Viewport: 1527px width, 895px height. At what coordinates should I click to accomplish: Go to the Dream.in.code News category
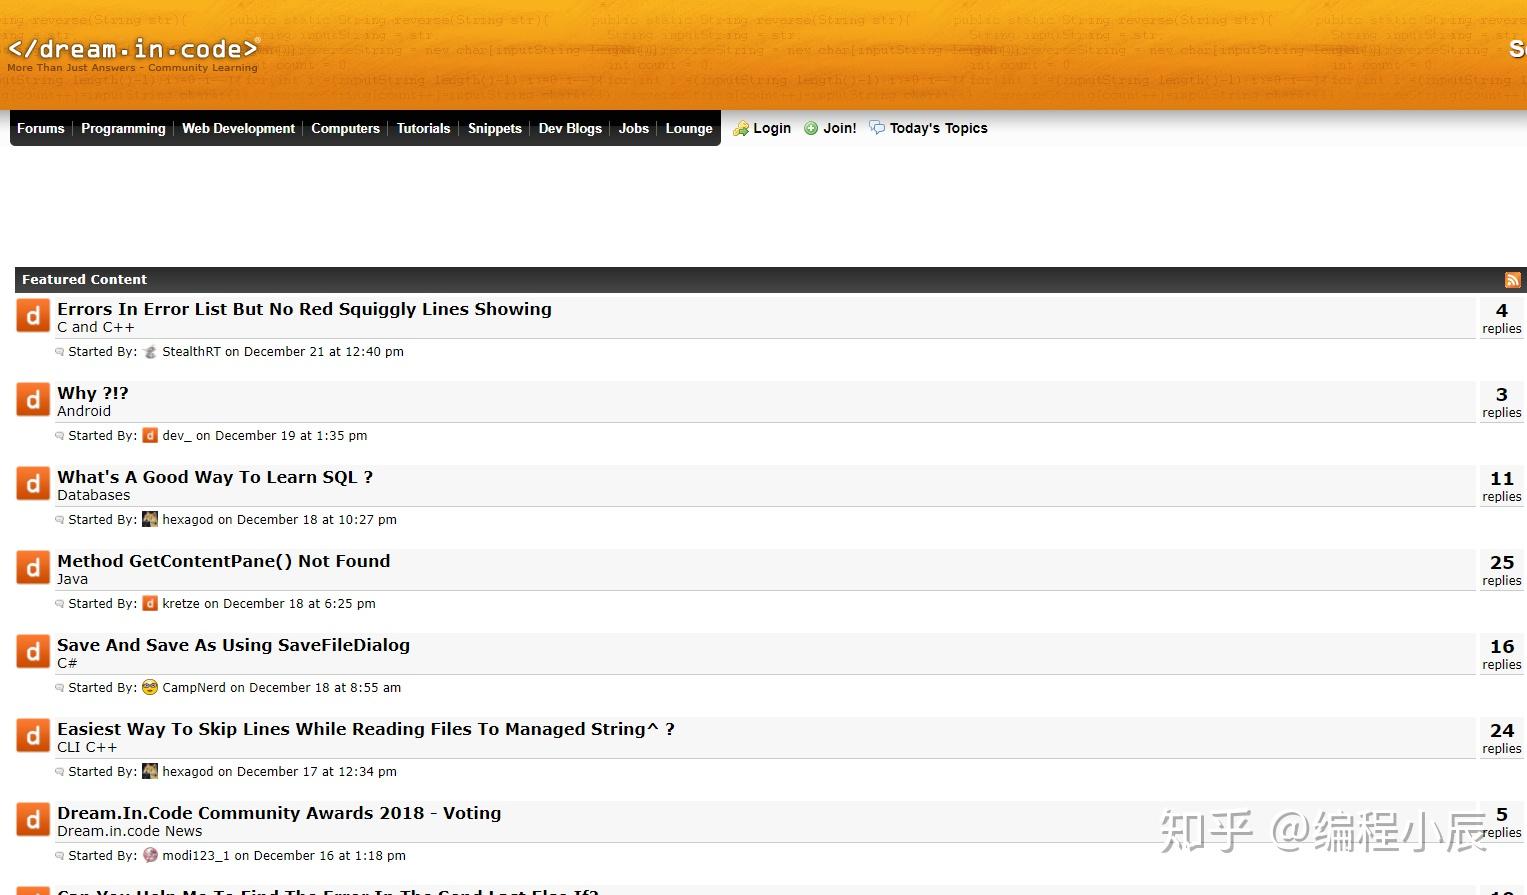pyautogui.click(x=130, y=831)
